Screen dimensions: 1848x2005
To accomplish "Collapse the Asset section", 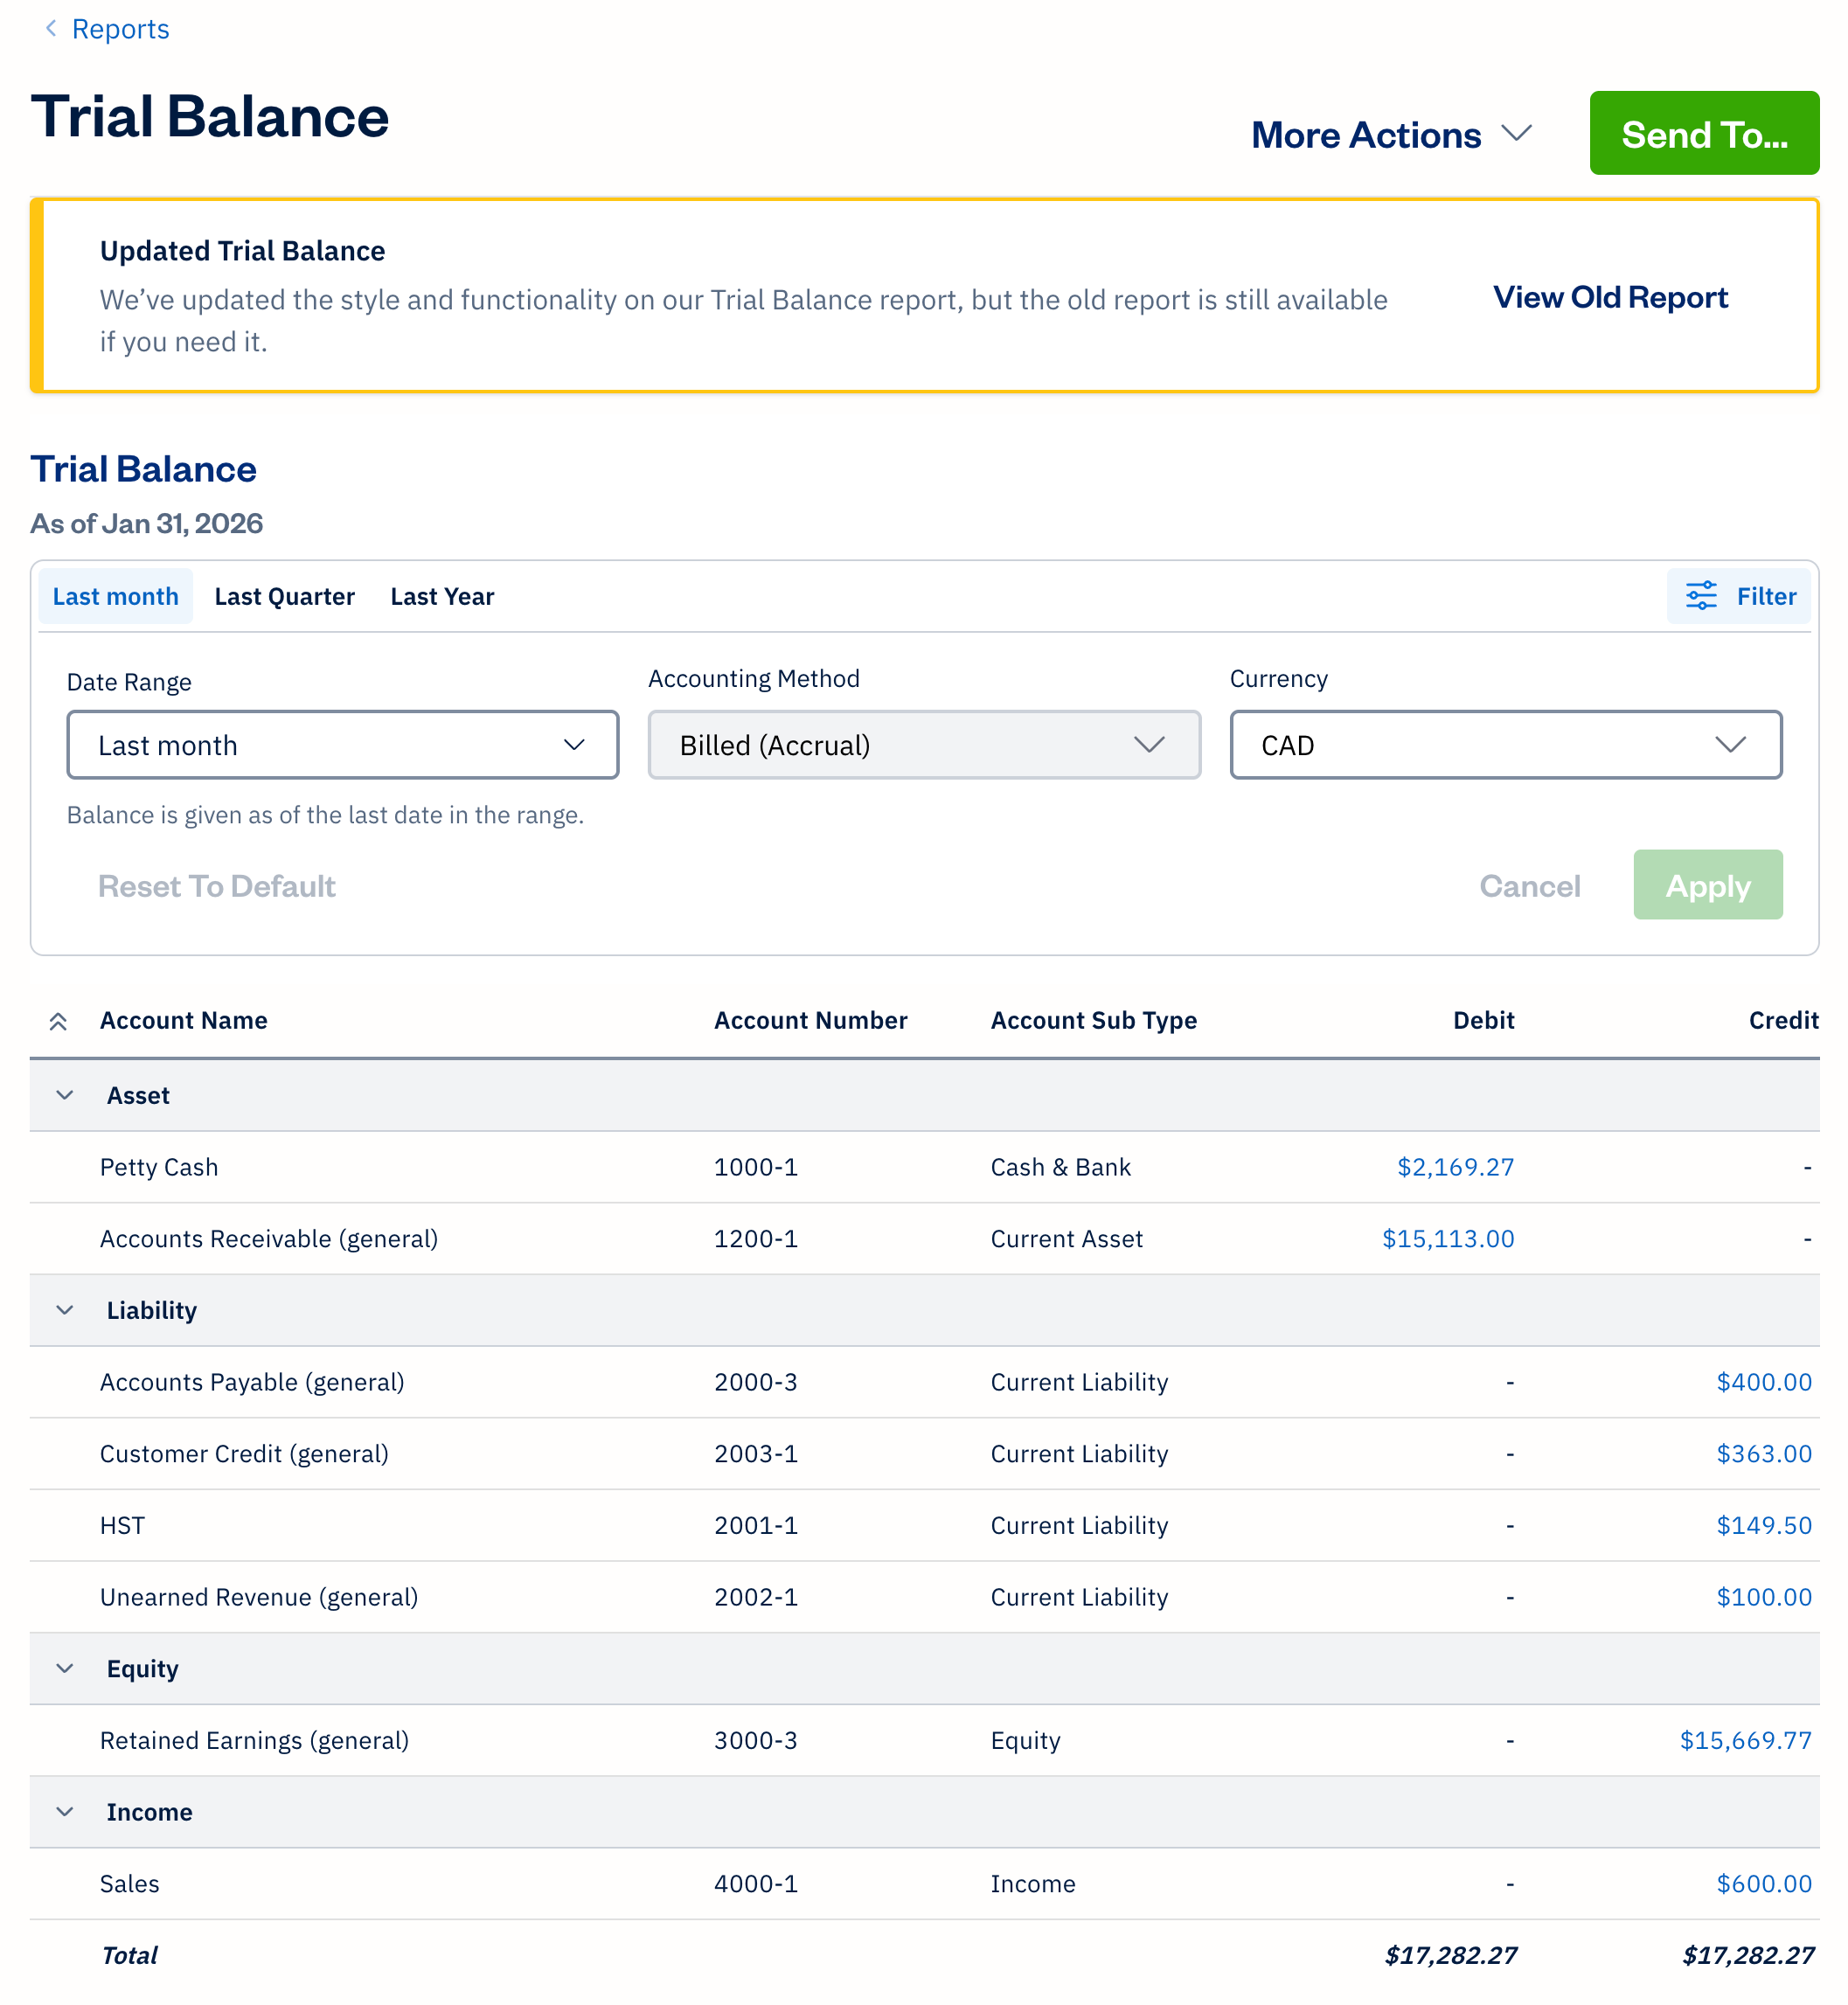I will [x=64, y=1095].
